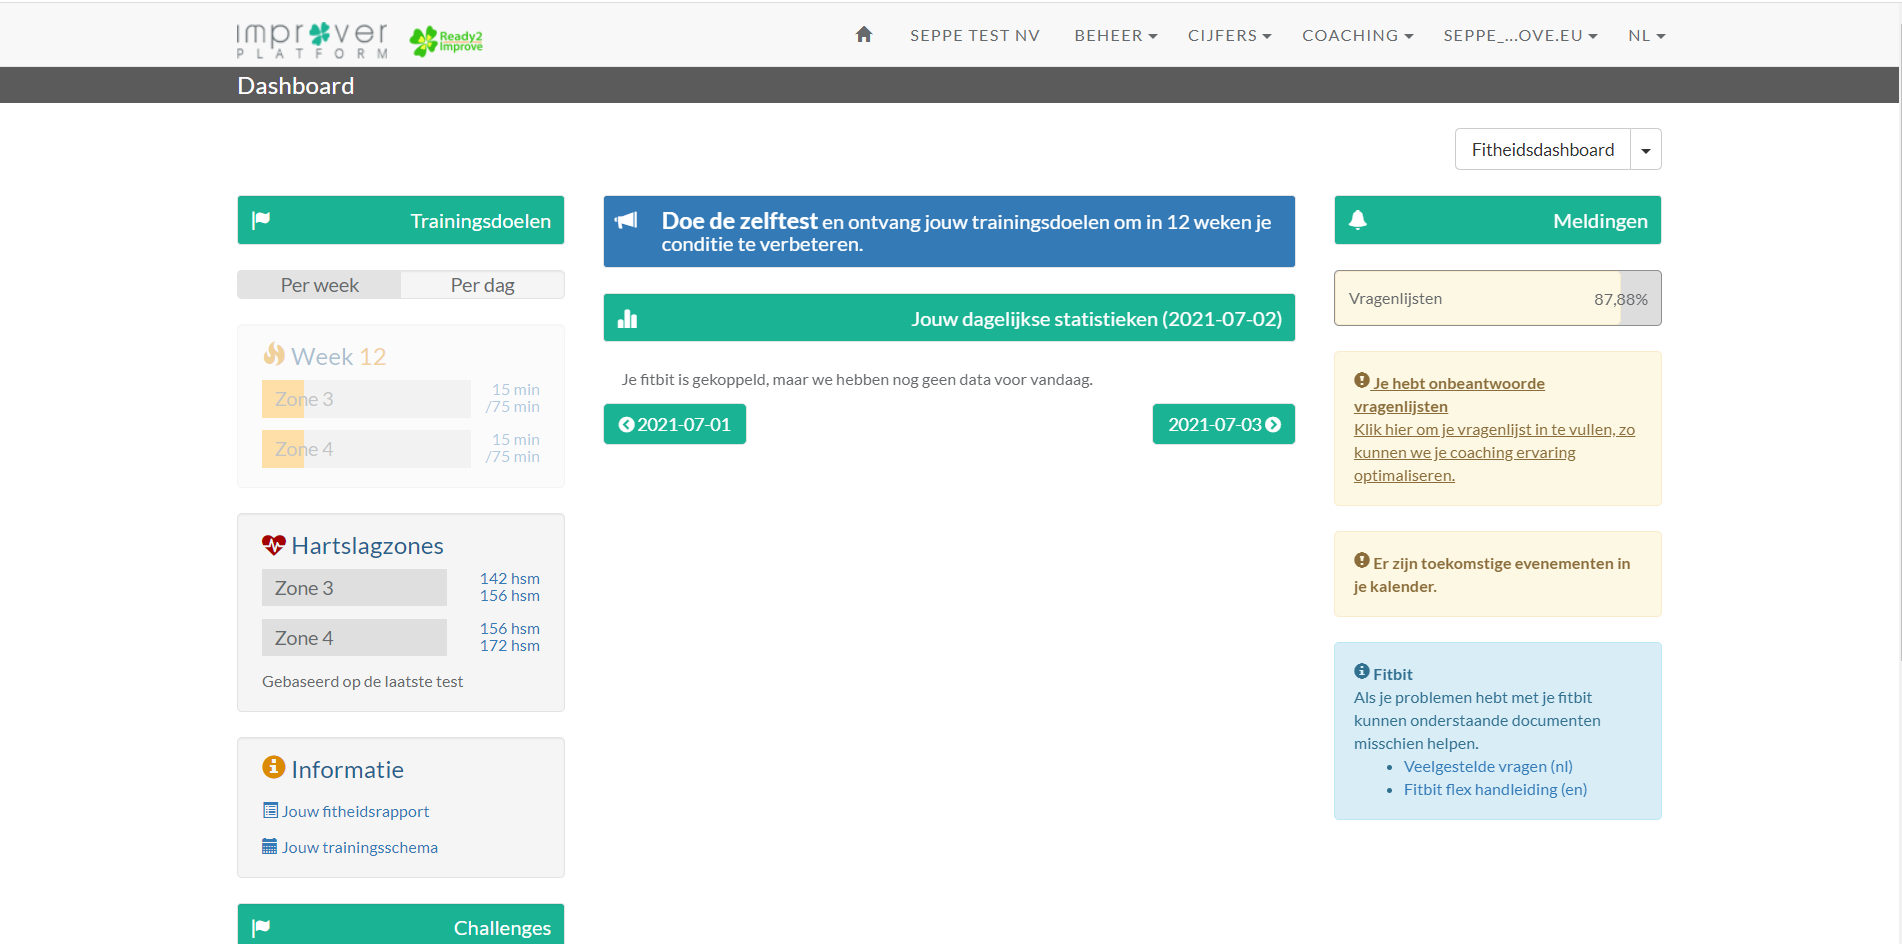Go to home via house icon

point(864,35)
